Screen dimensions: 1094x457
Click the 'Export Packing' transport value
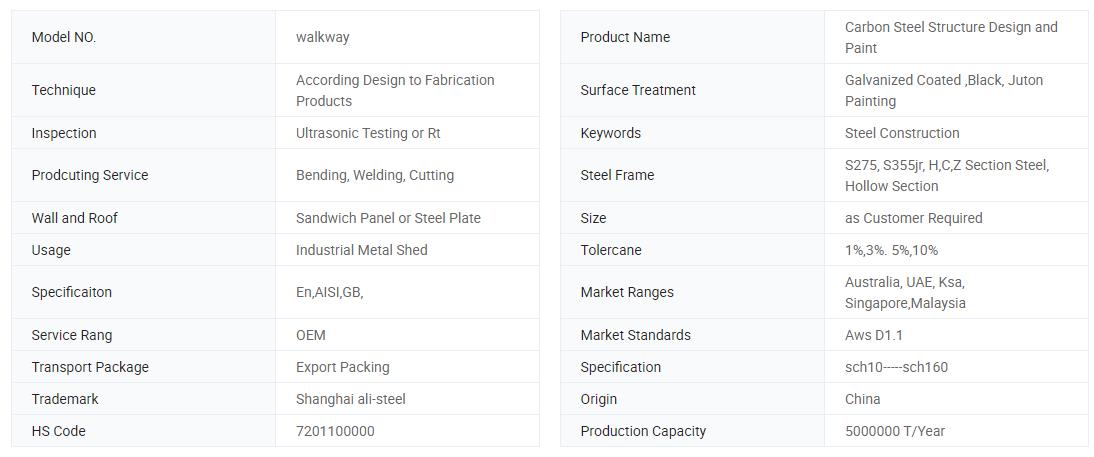343,368
